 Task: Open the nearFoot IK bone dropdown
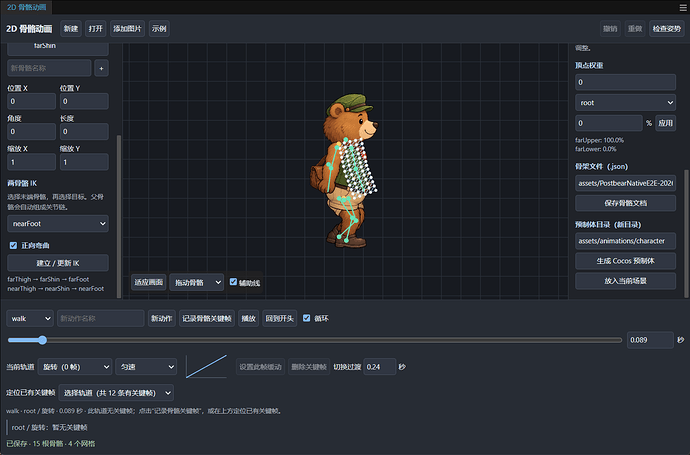click(x=58, y=224)
